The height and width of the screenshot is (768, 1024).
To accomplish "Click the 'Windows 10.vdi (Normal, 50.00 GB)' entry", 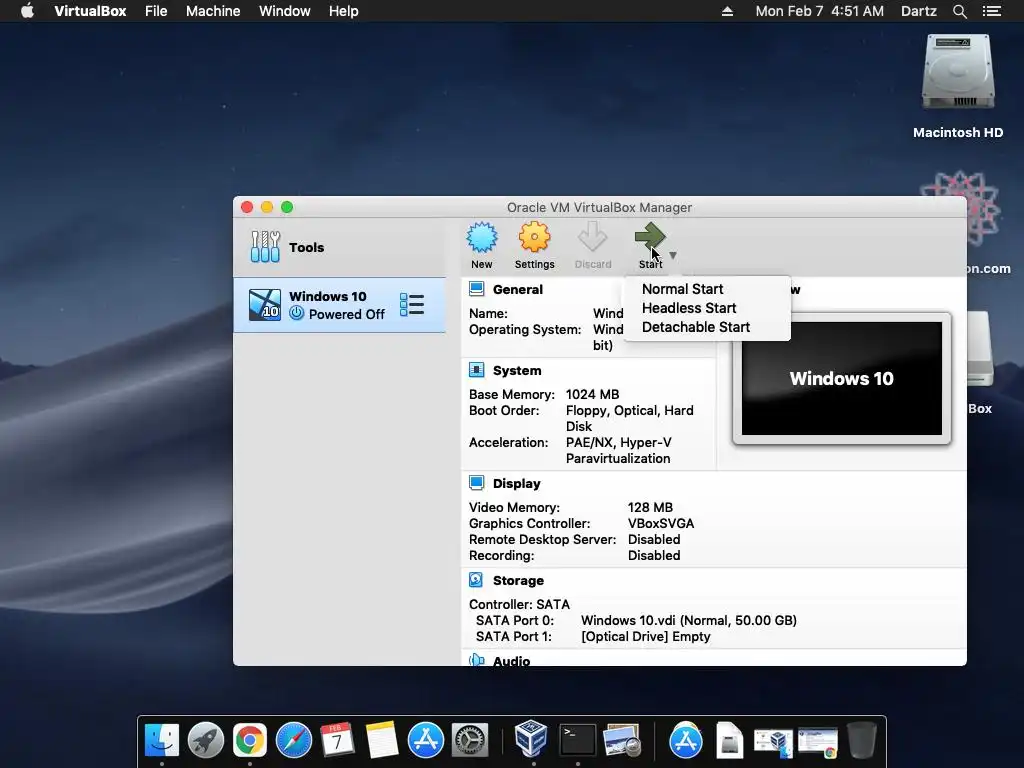I will (689, 620).
